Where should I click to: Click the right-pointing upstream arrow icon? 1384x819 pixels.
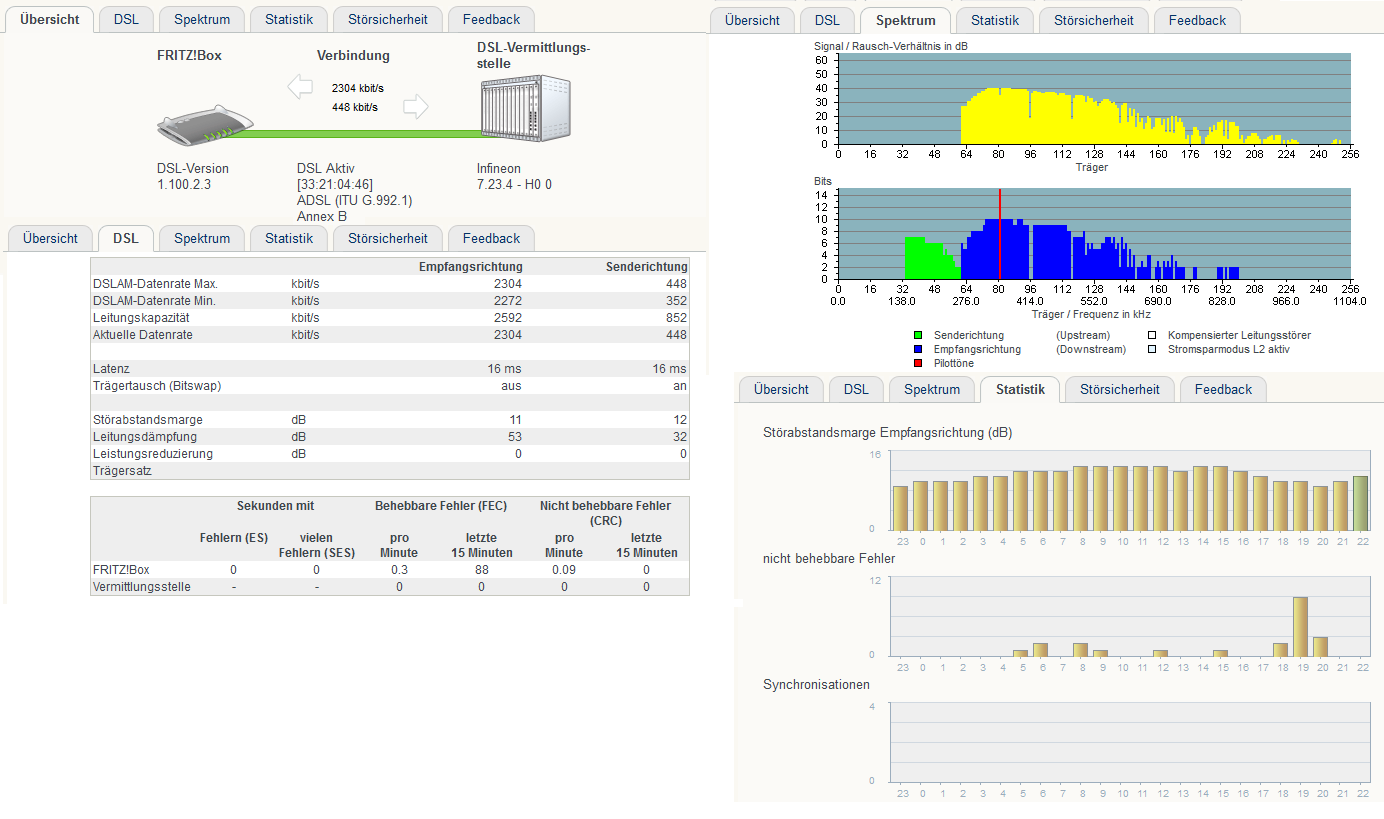tap(416, 107)
